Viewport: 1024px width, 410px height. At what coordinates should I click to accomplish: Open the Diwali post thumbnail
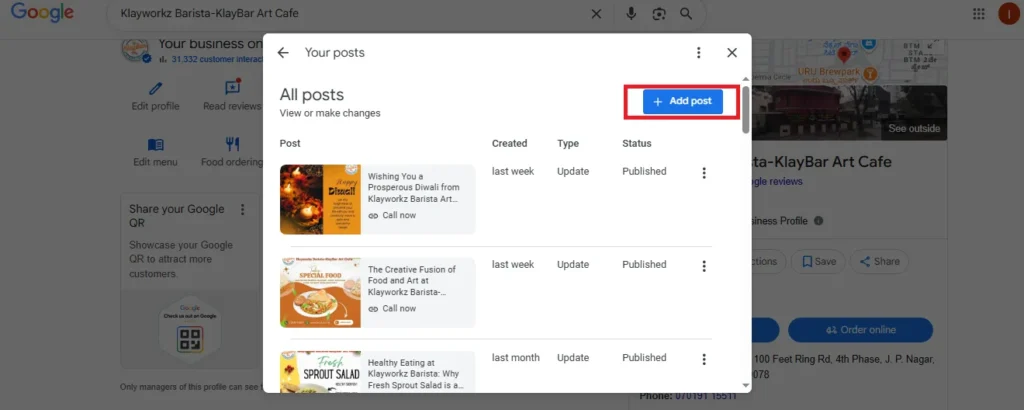click(x=320, y=199)
